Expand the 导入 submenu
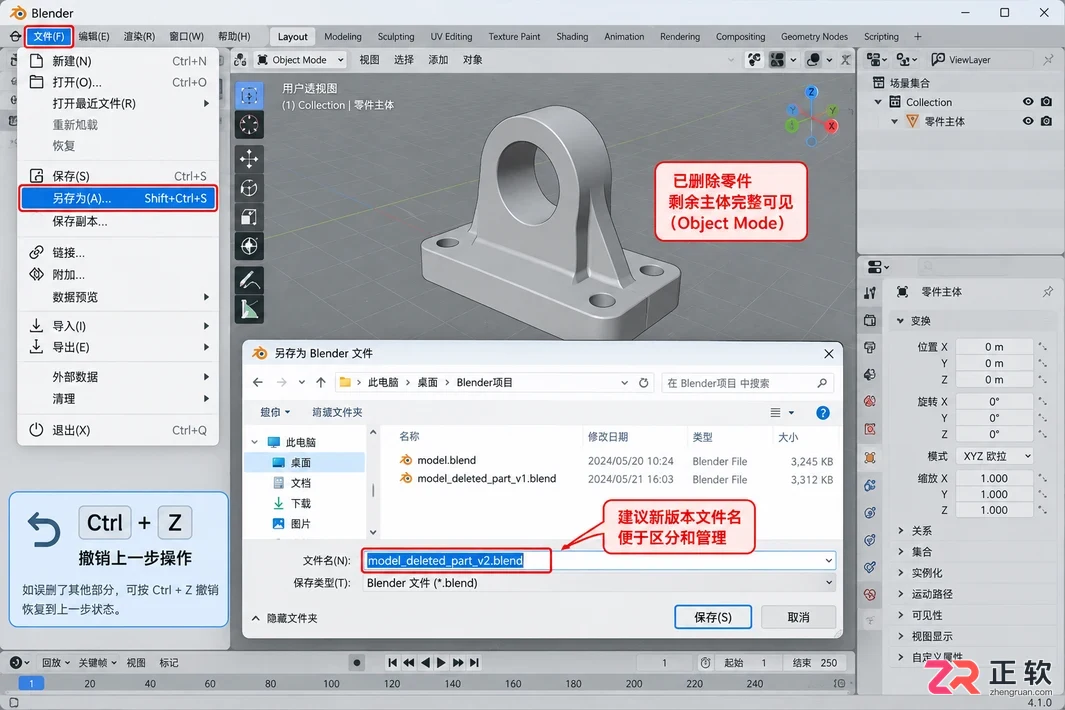 tap(118, 326)
